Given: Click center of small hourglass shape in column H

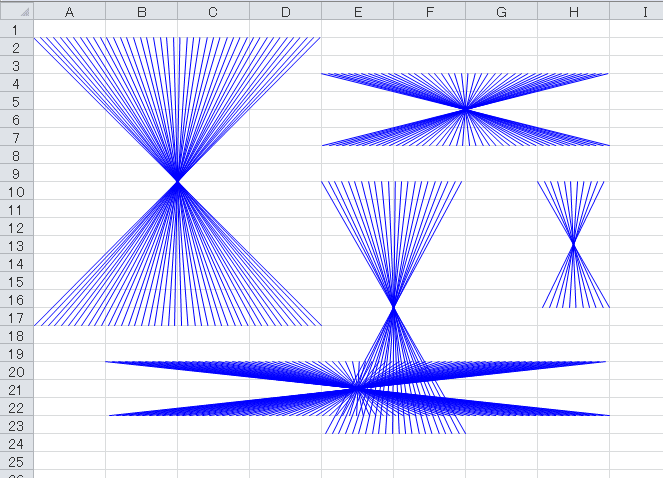Looking at the screenshot, I should point(573,243).
